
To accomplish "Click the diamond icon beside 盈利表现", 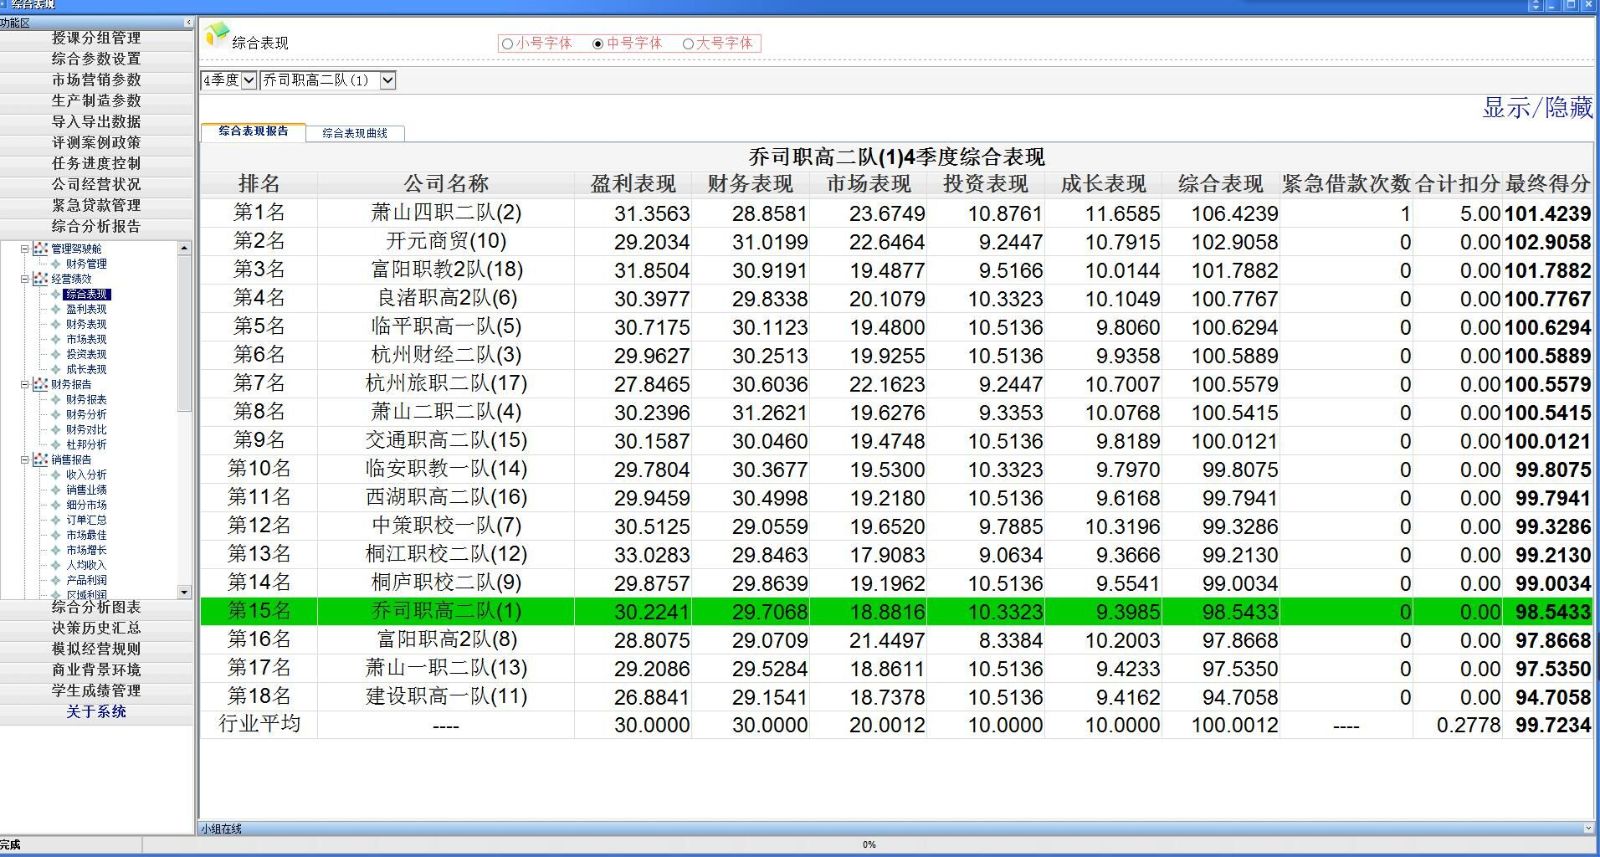I will point(56,310).
